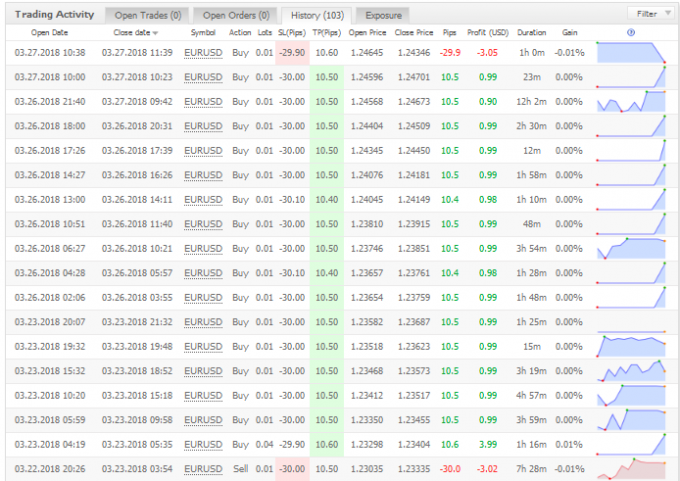Sort by Profit (USD) column header
This screenshot has width=680, height=481.
tap(488, 33)
